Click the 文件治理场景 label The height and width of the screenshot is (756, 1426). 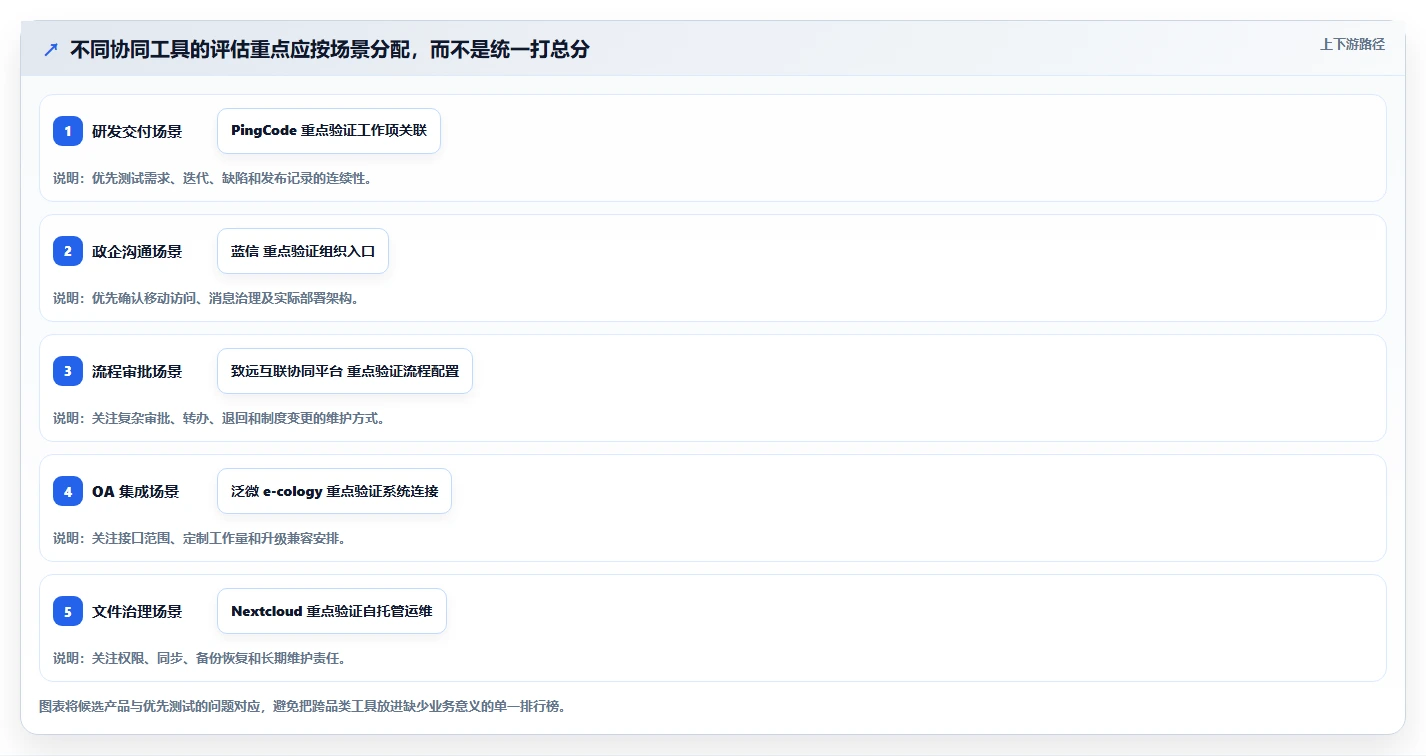(137, 611)
